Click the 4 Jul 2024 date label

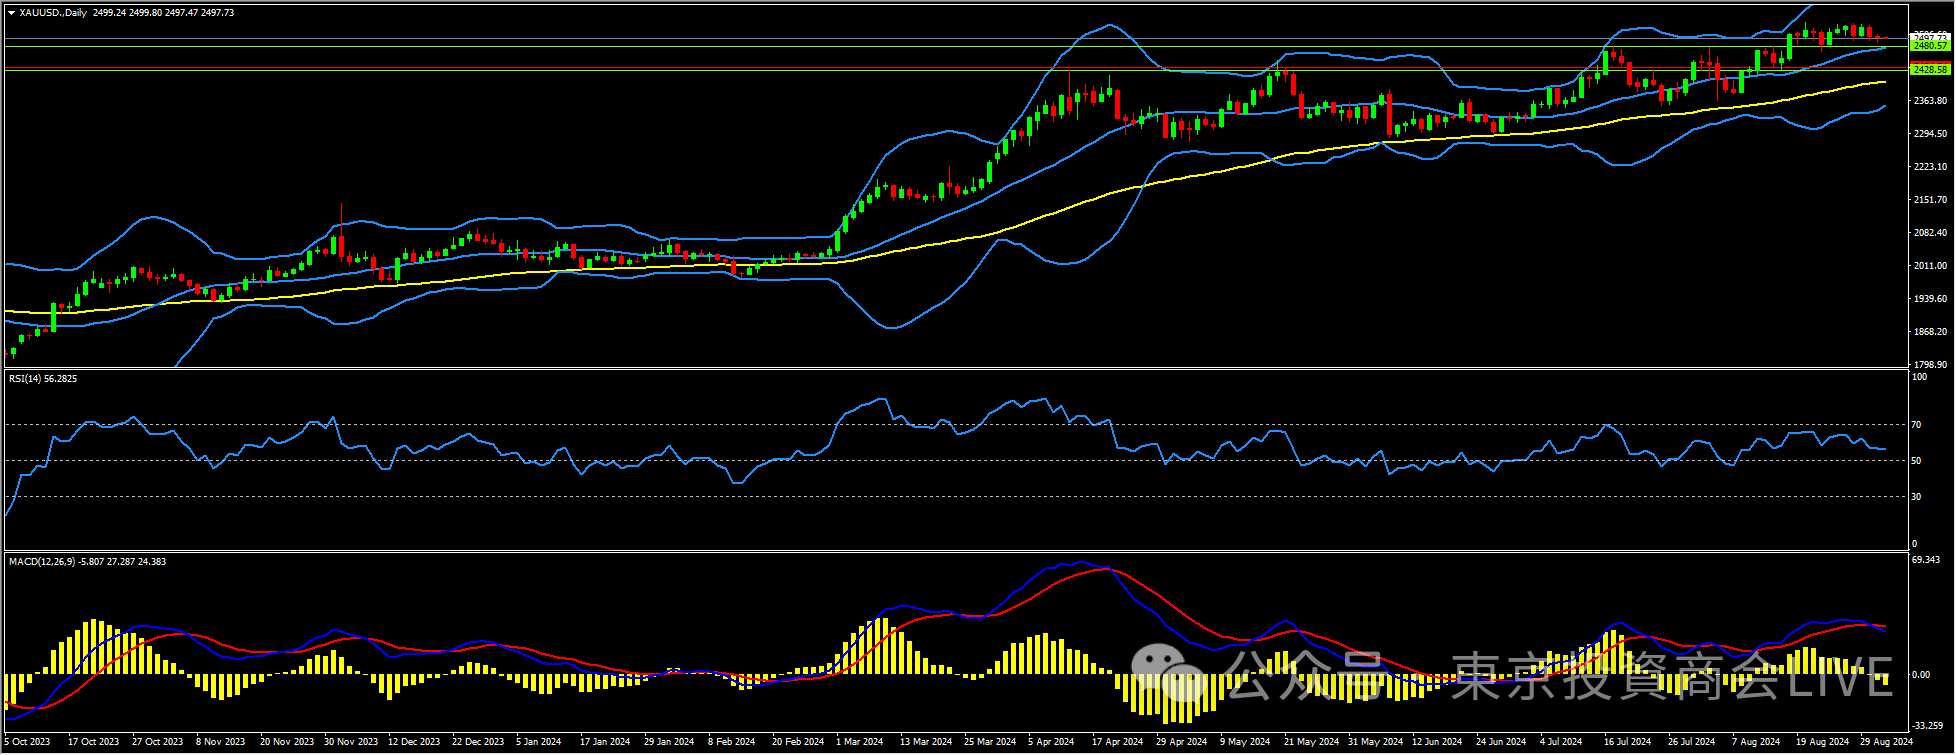(1561, 742)
